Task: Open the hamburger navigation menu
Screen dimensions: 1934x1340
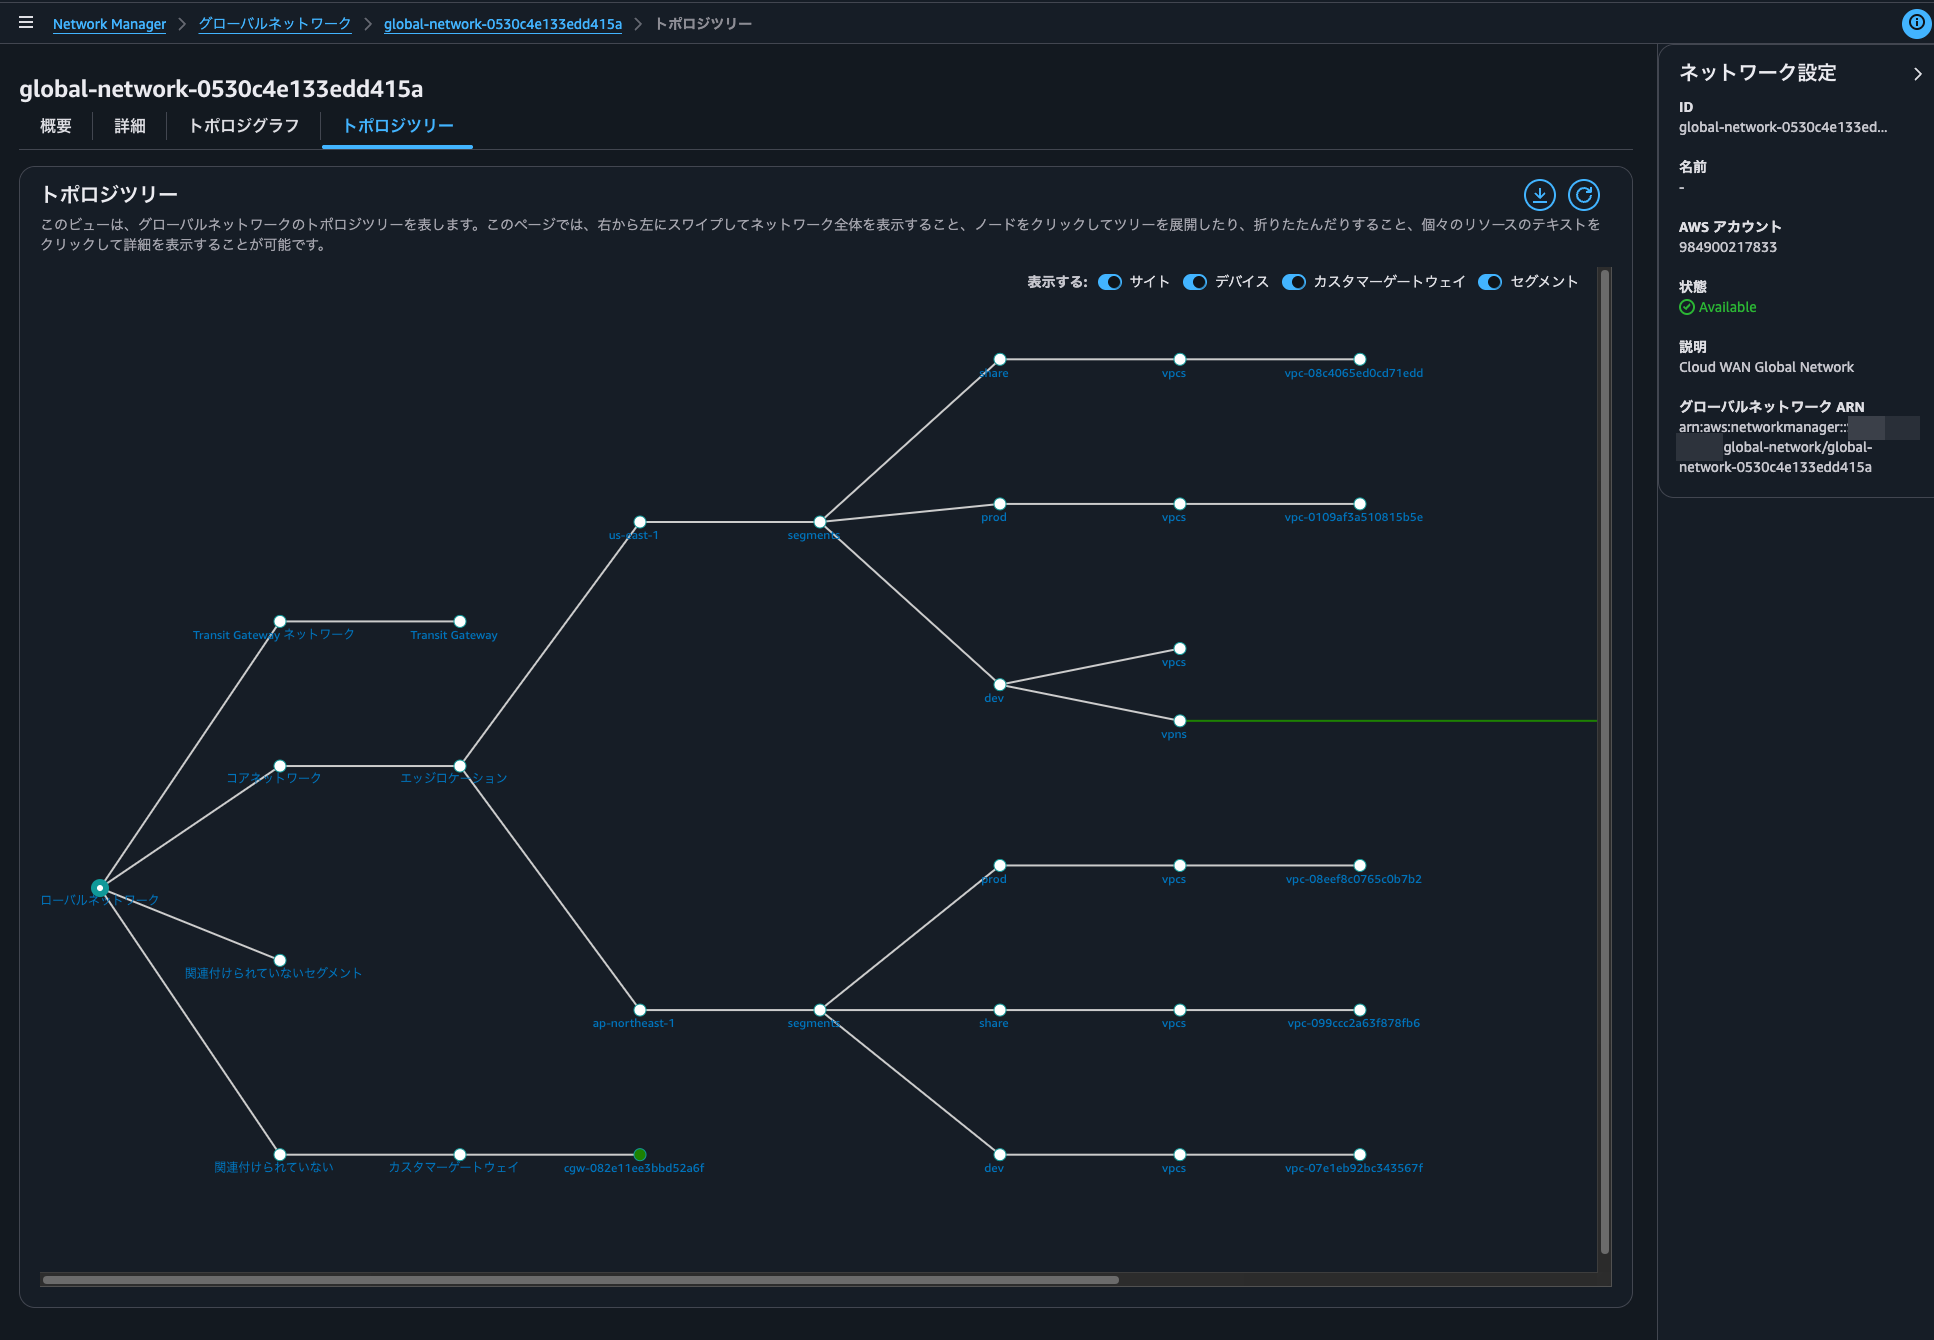Action: tap(26, 22)
